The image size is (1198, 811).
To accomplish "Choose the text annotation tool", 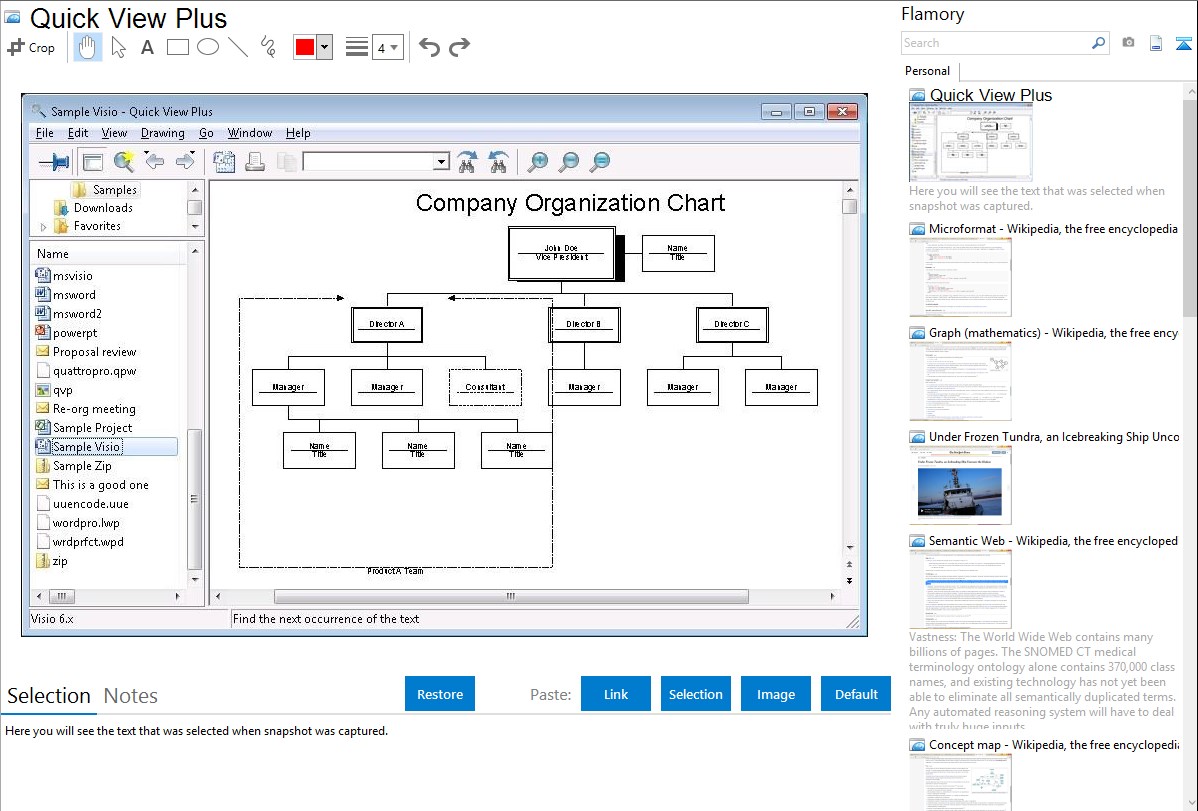I will pos(147,47).
